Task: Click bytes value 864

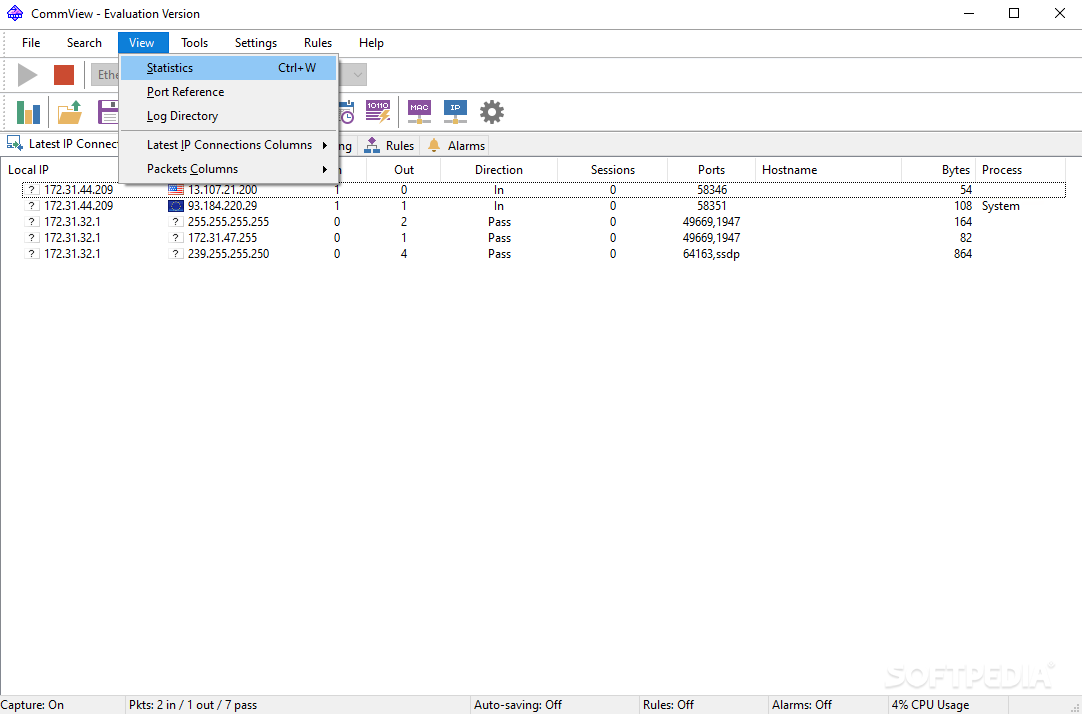Action: [x=963, y=253]
